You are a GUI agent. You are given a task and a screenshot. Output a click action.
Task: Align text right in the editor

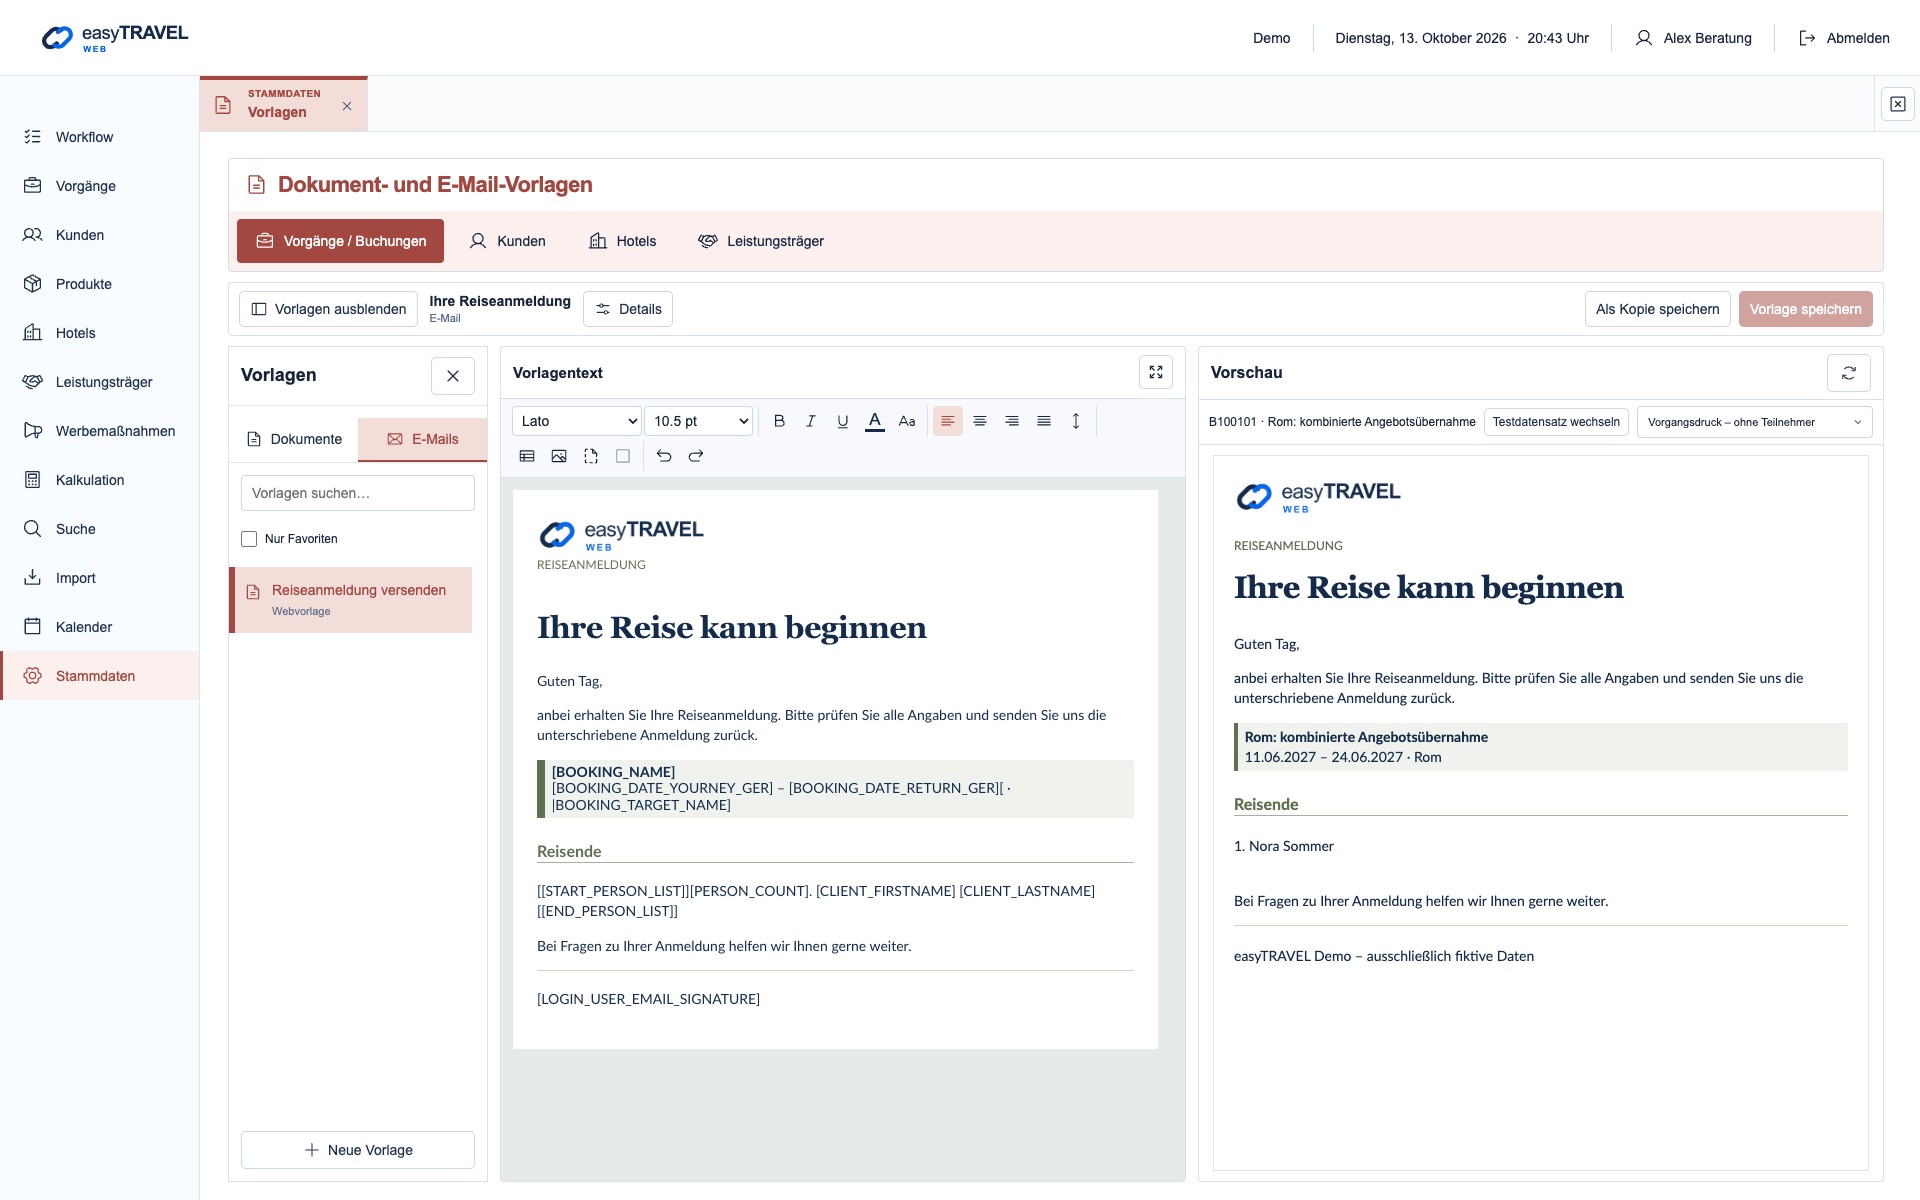tap(1012, 421)
